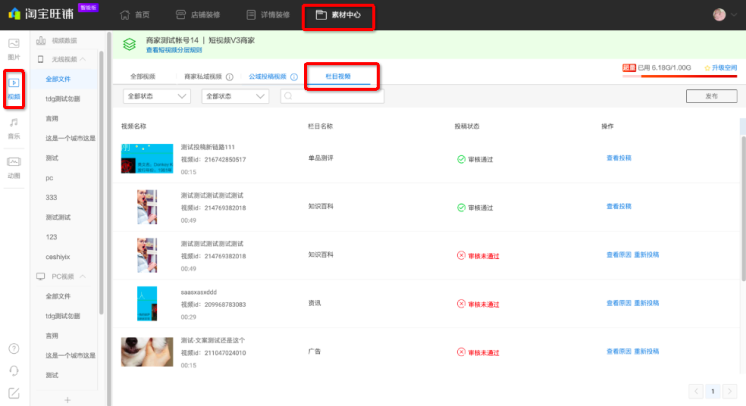Click info icon beside 商家私域视频 tab
Screen dimensions: 746x406
tap(229, 77)
